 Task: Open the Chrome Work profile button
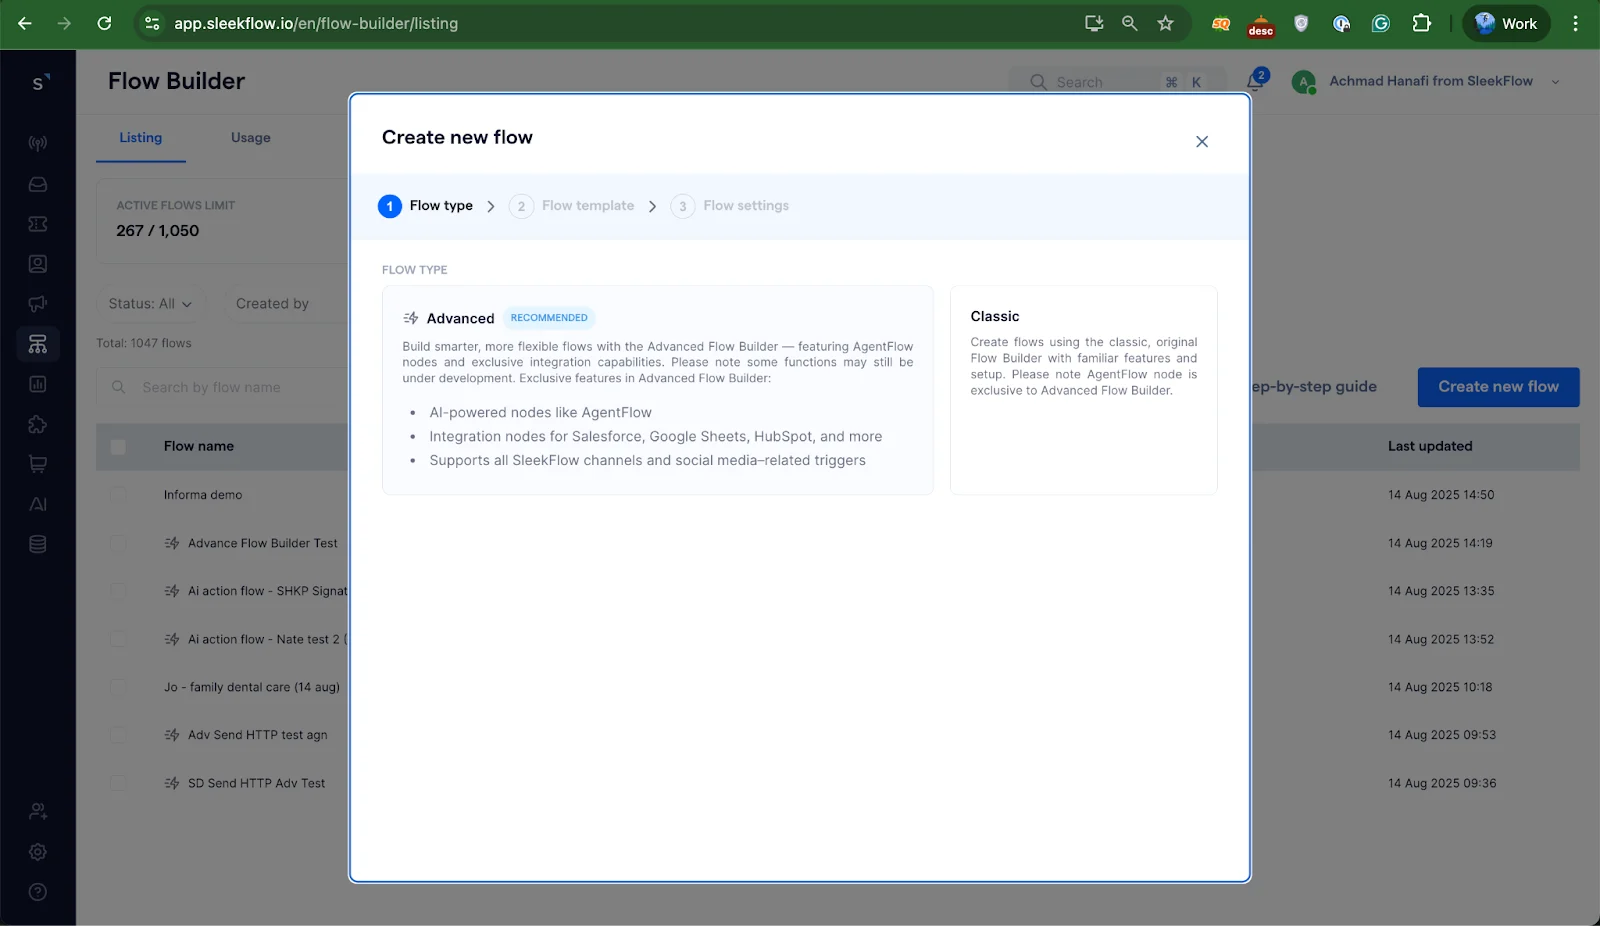coord(1506,23)
